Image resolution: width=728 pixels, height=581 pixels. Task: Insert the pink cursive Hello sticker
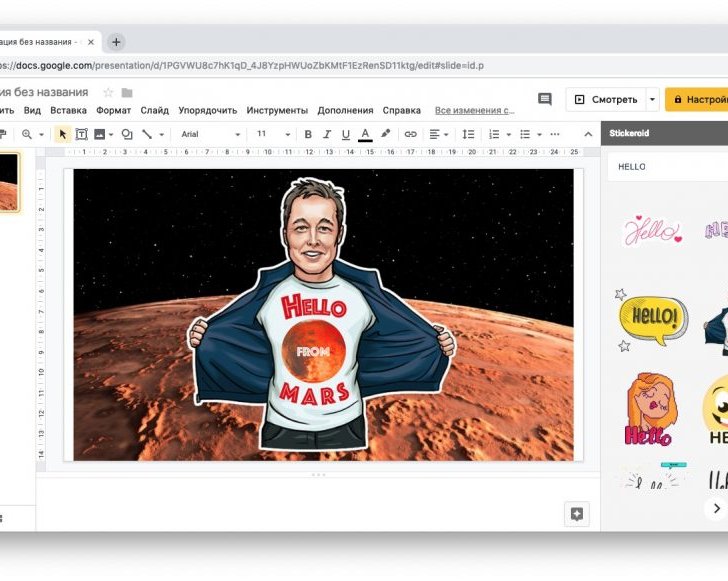pyautogui.click(x=653, y=231)
